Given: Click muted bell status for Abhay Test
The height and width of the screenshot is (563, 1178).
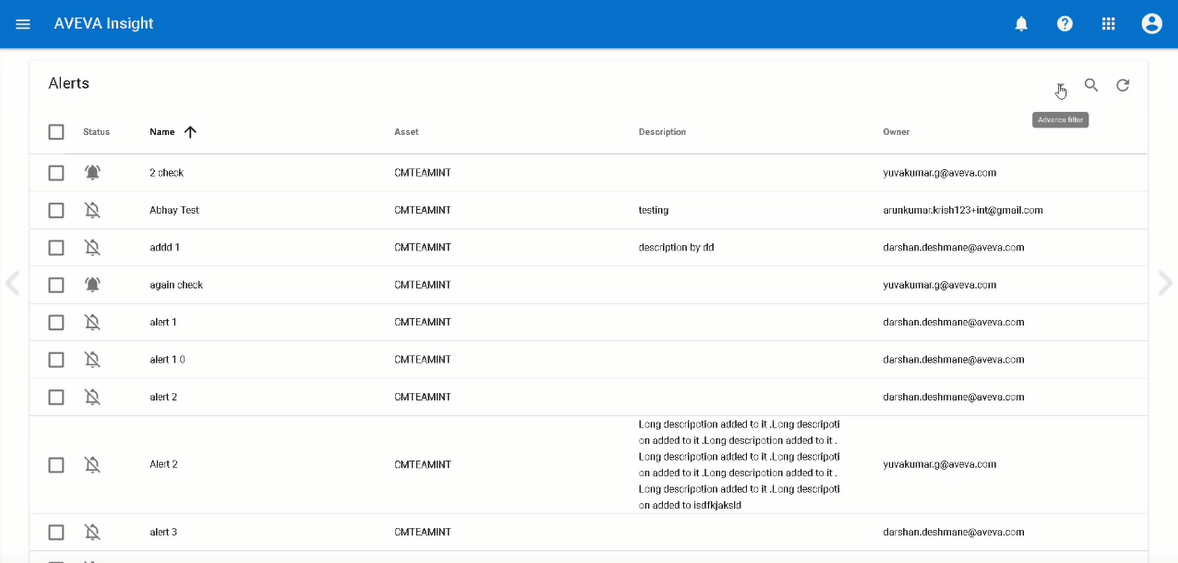Looking at the screenshot, I should (x=92, y=211).
